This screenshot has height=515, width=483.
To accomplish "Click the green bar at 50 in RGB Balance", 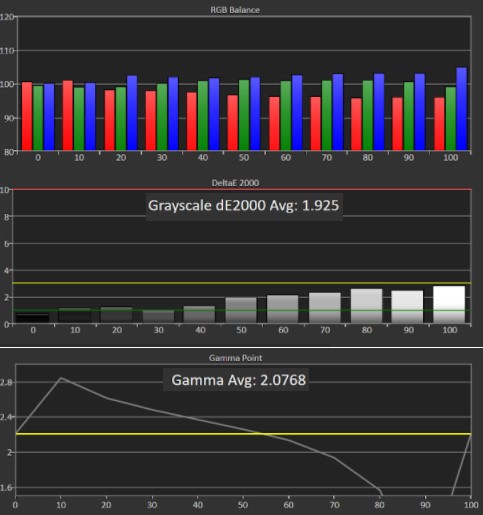I will point(244,115).
